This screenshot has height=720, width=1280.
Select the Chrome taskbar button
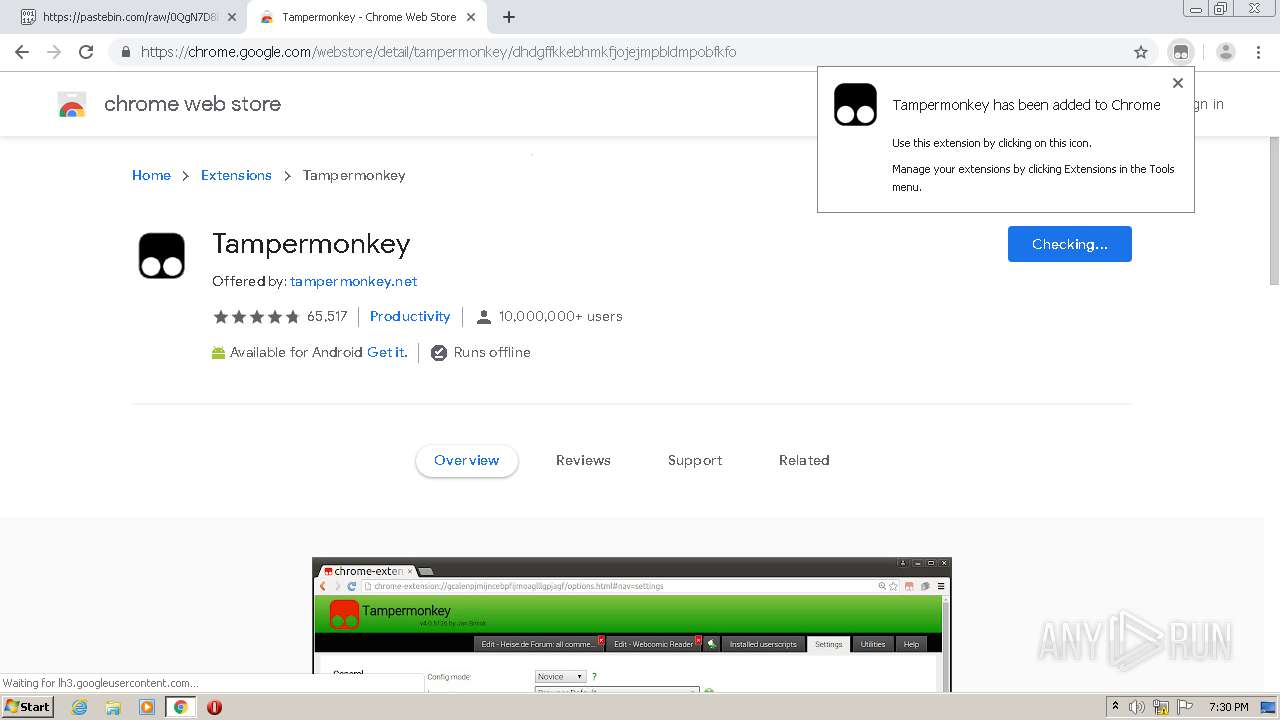180,707
